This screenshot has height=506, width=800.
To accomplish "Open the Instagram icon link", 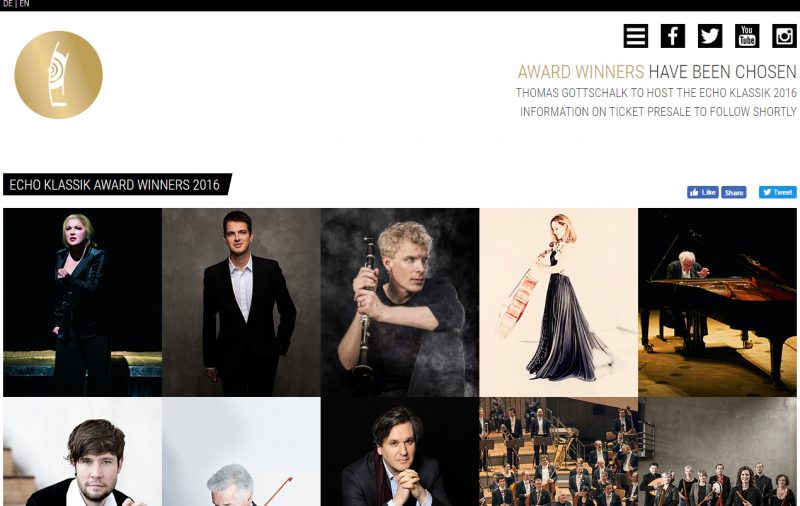I will 784,36.
